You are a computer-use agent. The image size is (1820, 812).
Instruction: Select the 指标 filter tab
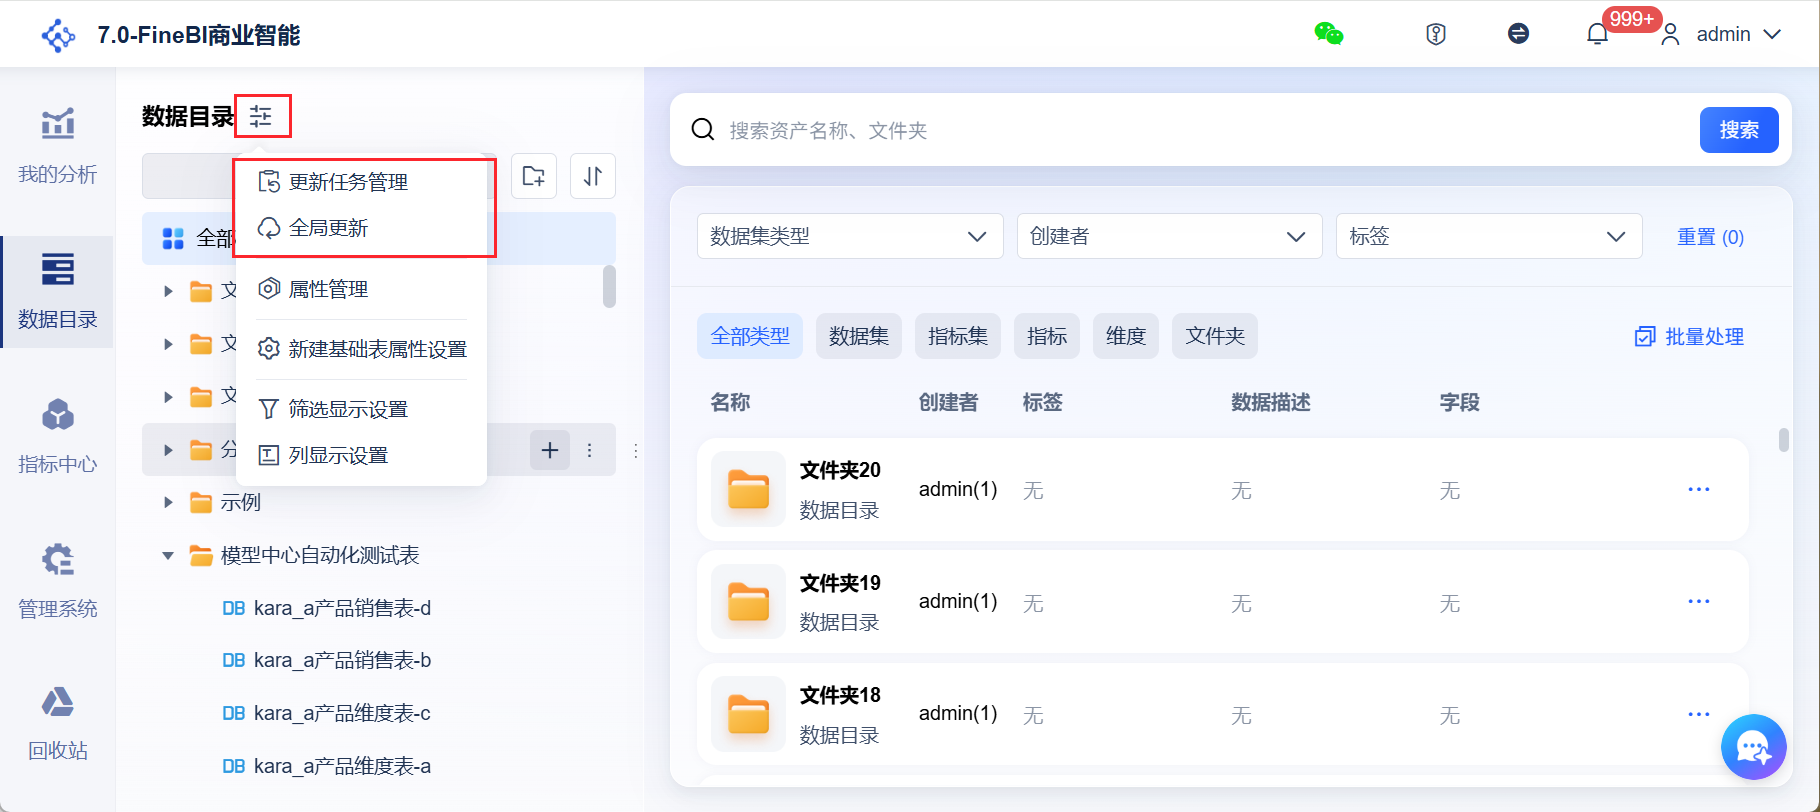click(1047, 336)
